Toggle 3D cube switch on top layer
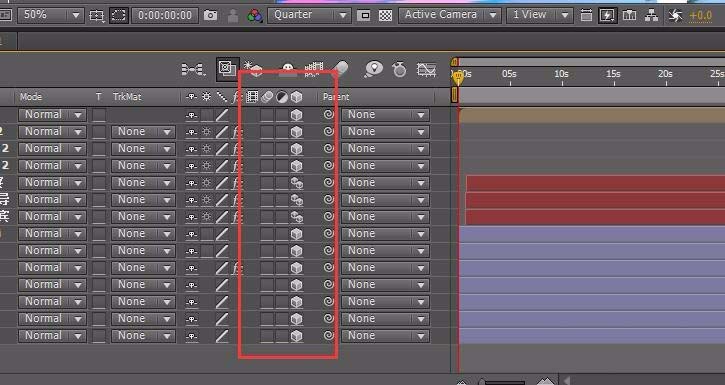 click(x=296, y=115)
